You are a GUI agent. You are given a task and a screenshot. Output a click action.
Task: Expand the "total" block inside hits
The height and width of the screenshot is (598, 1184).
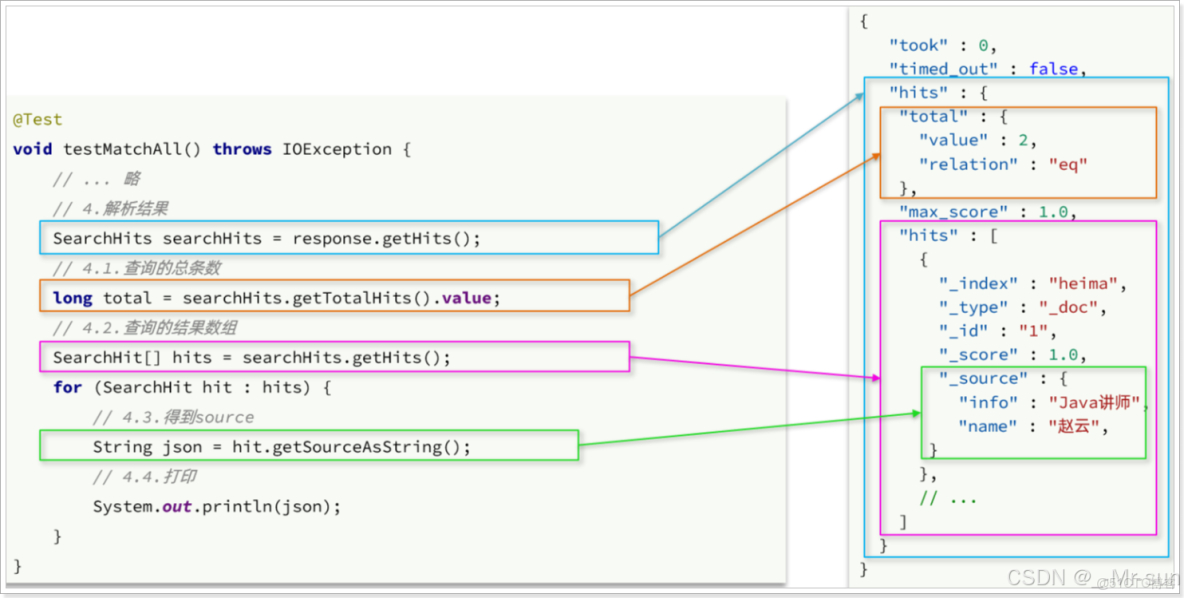tap(934, 116)
